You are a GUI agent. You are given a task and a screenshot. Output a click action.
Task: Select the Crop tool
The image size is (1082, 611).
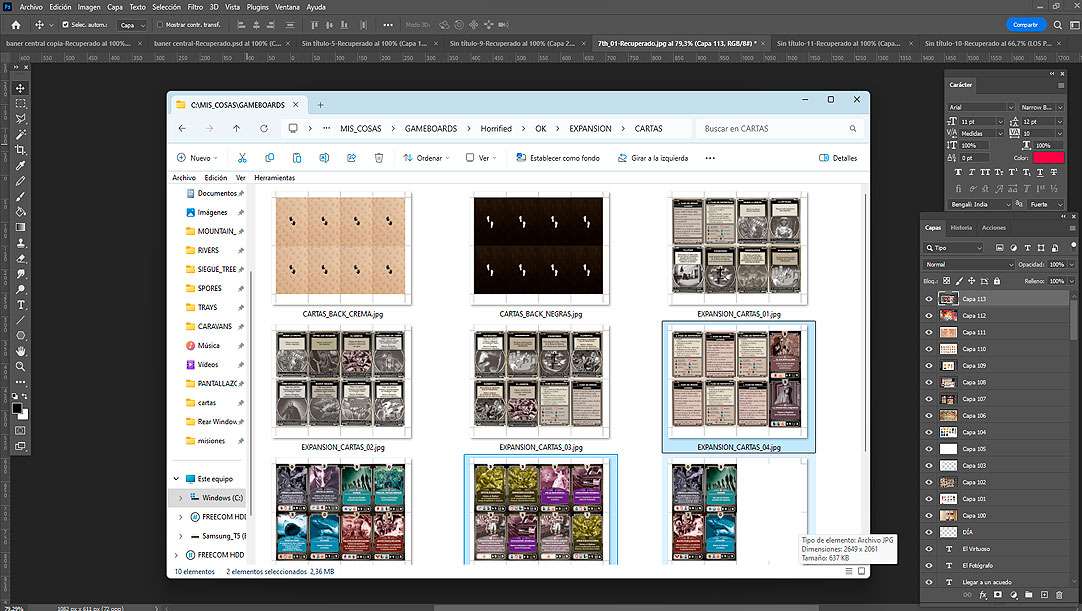20,150
